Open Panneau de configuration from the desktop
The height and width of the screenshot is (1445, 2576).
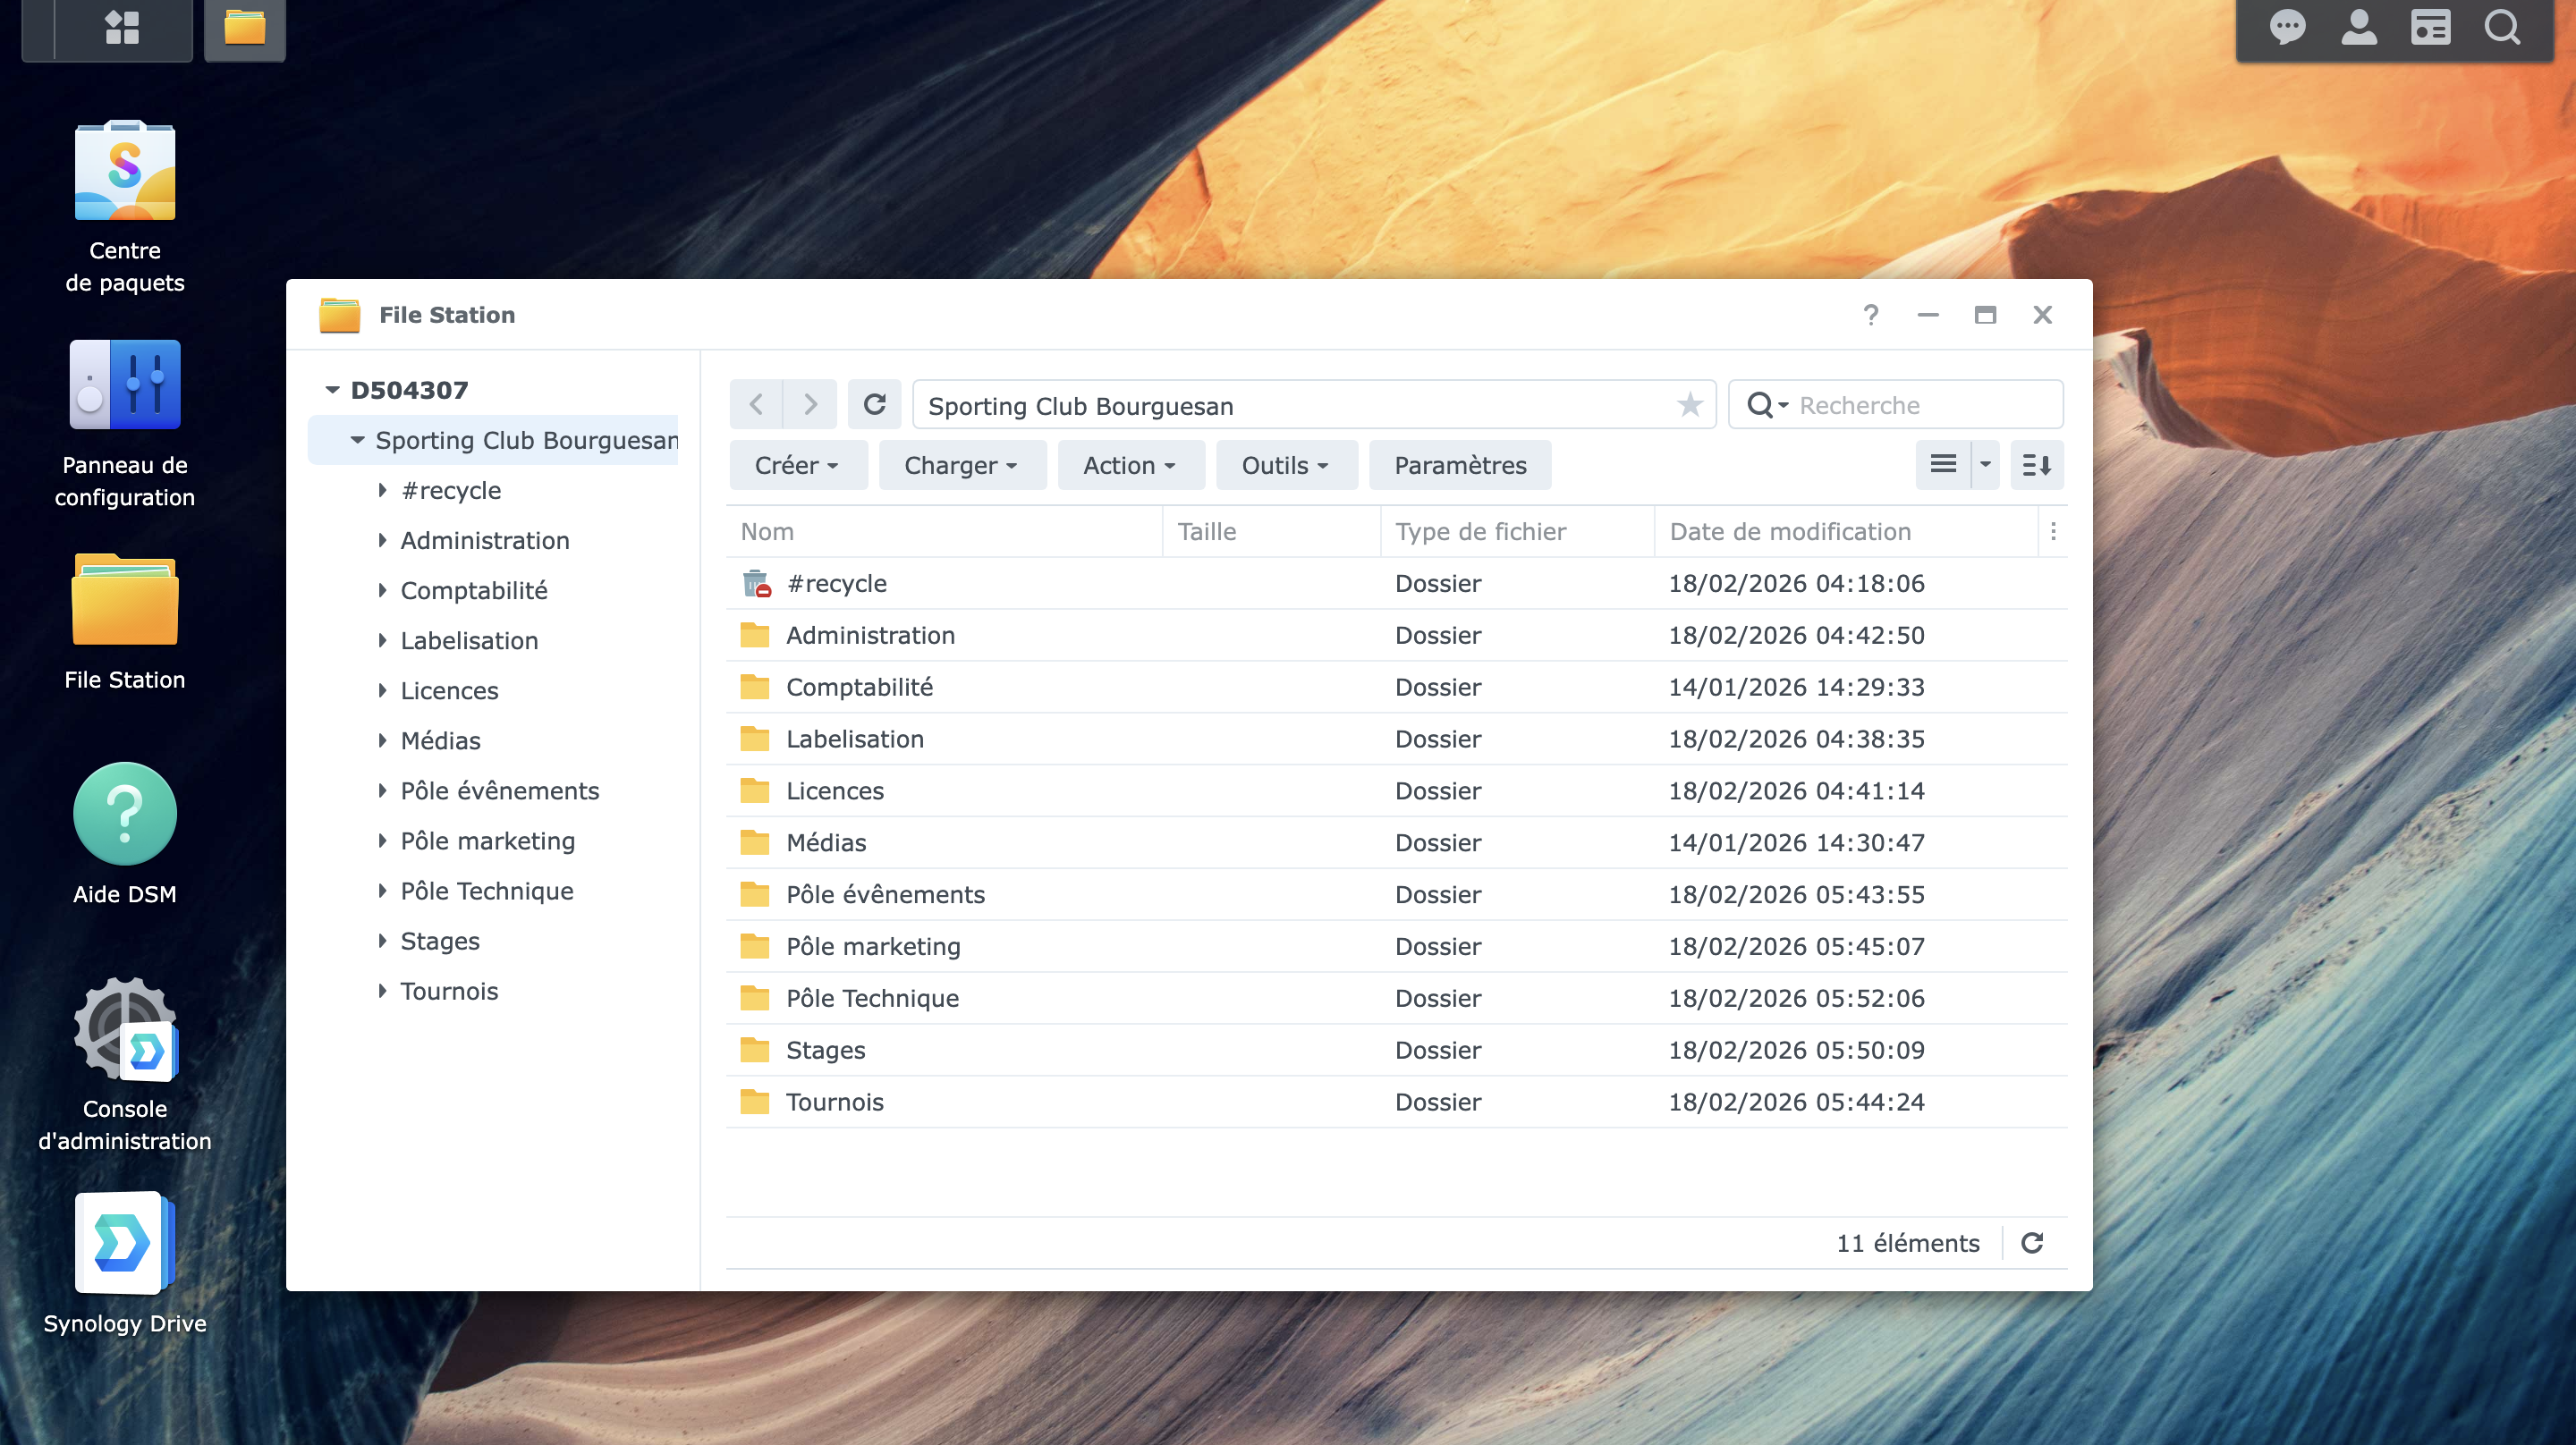(x=125, y=386)
